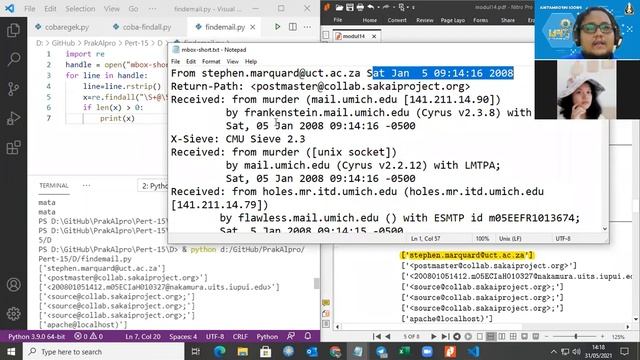Screen dimensions: 640x360
Task: Open the File menu in VS Code
Action: coord(29,9)
